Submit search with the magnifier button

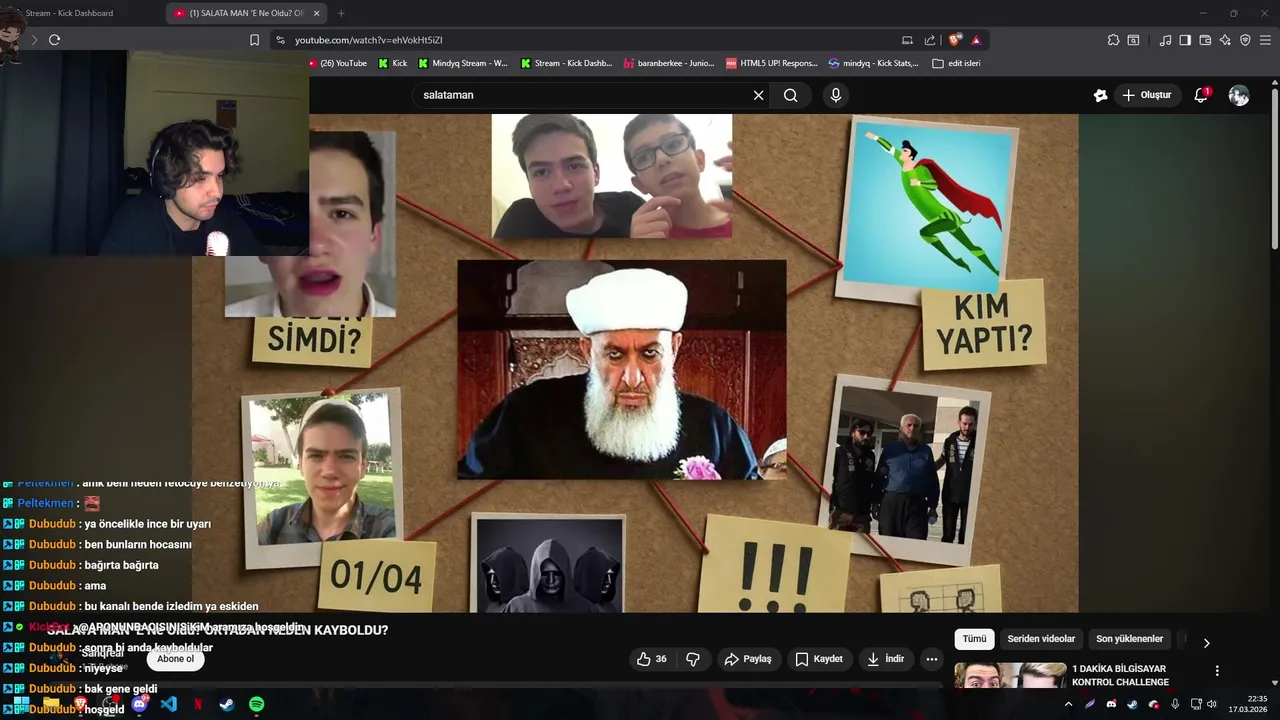click(791, 95)
